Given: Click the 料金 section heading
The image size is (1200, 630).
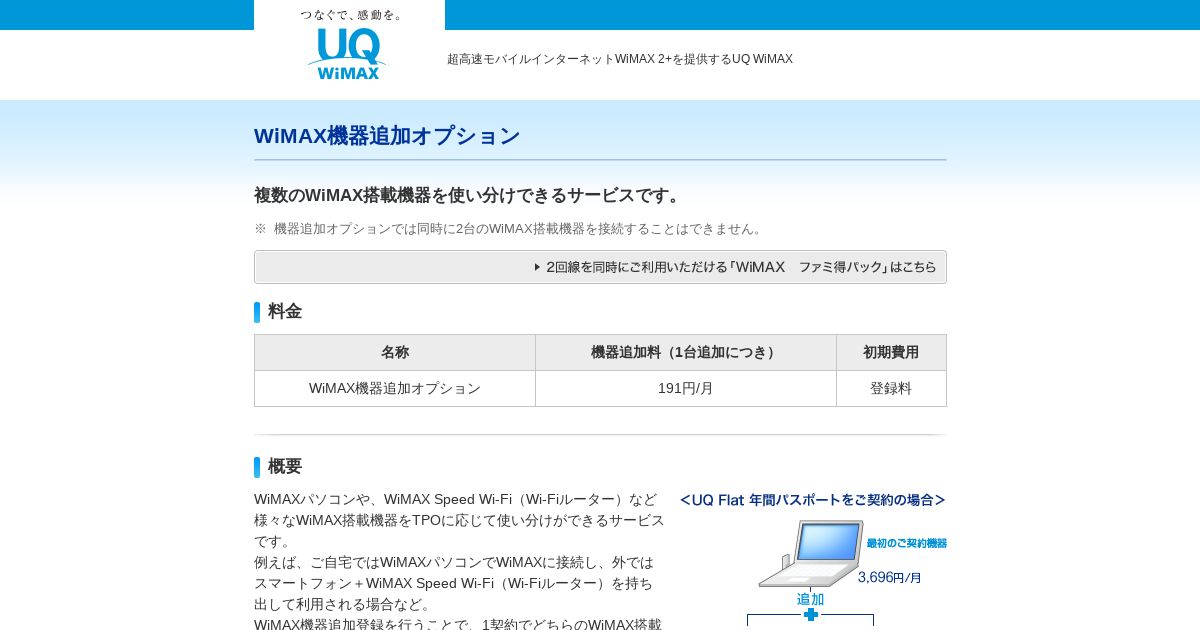Looking at the screenshot, I should (x=285, y=311).
